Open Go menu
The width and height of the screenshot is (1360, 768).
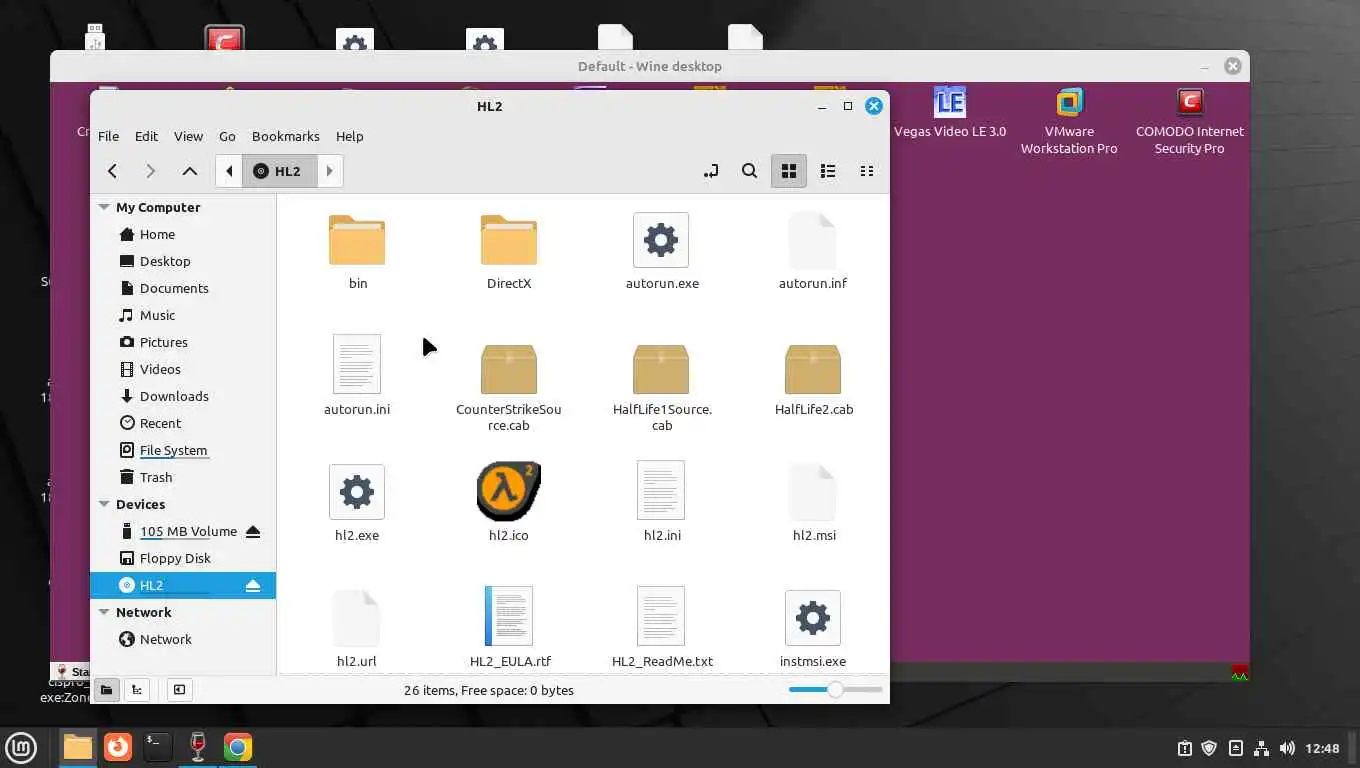coord(227,136)
